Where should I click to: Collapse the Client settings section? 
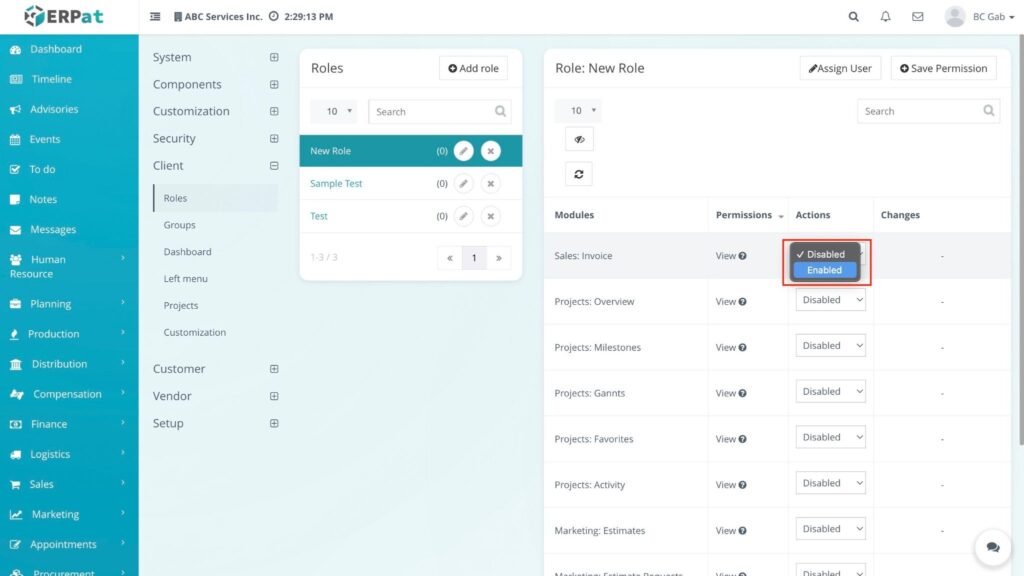tap(274, 166)
